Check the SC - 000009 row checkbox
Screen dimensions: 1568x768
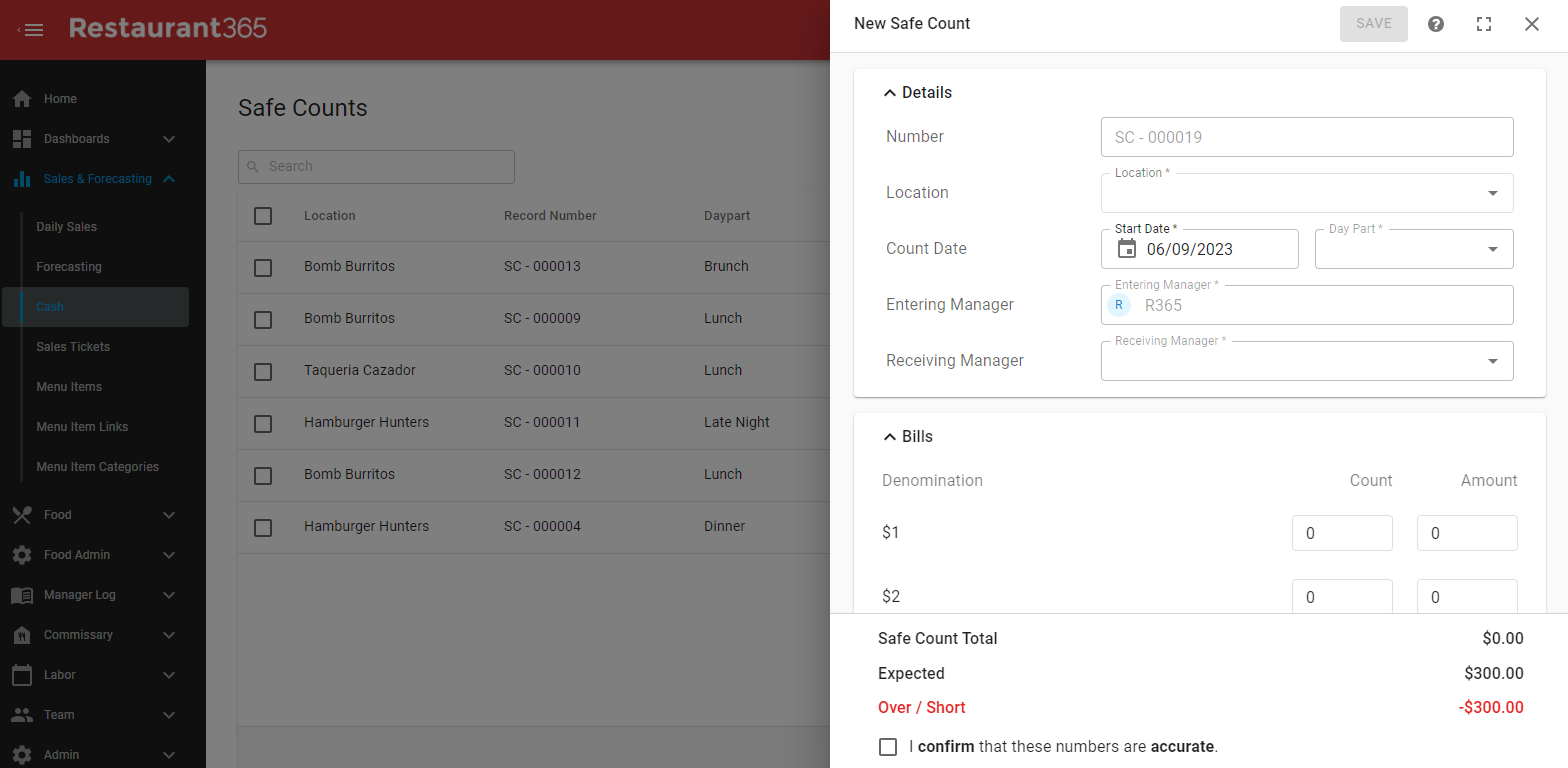tap(263, 320)
